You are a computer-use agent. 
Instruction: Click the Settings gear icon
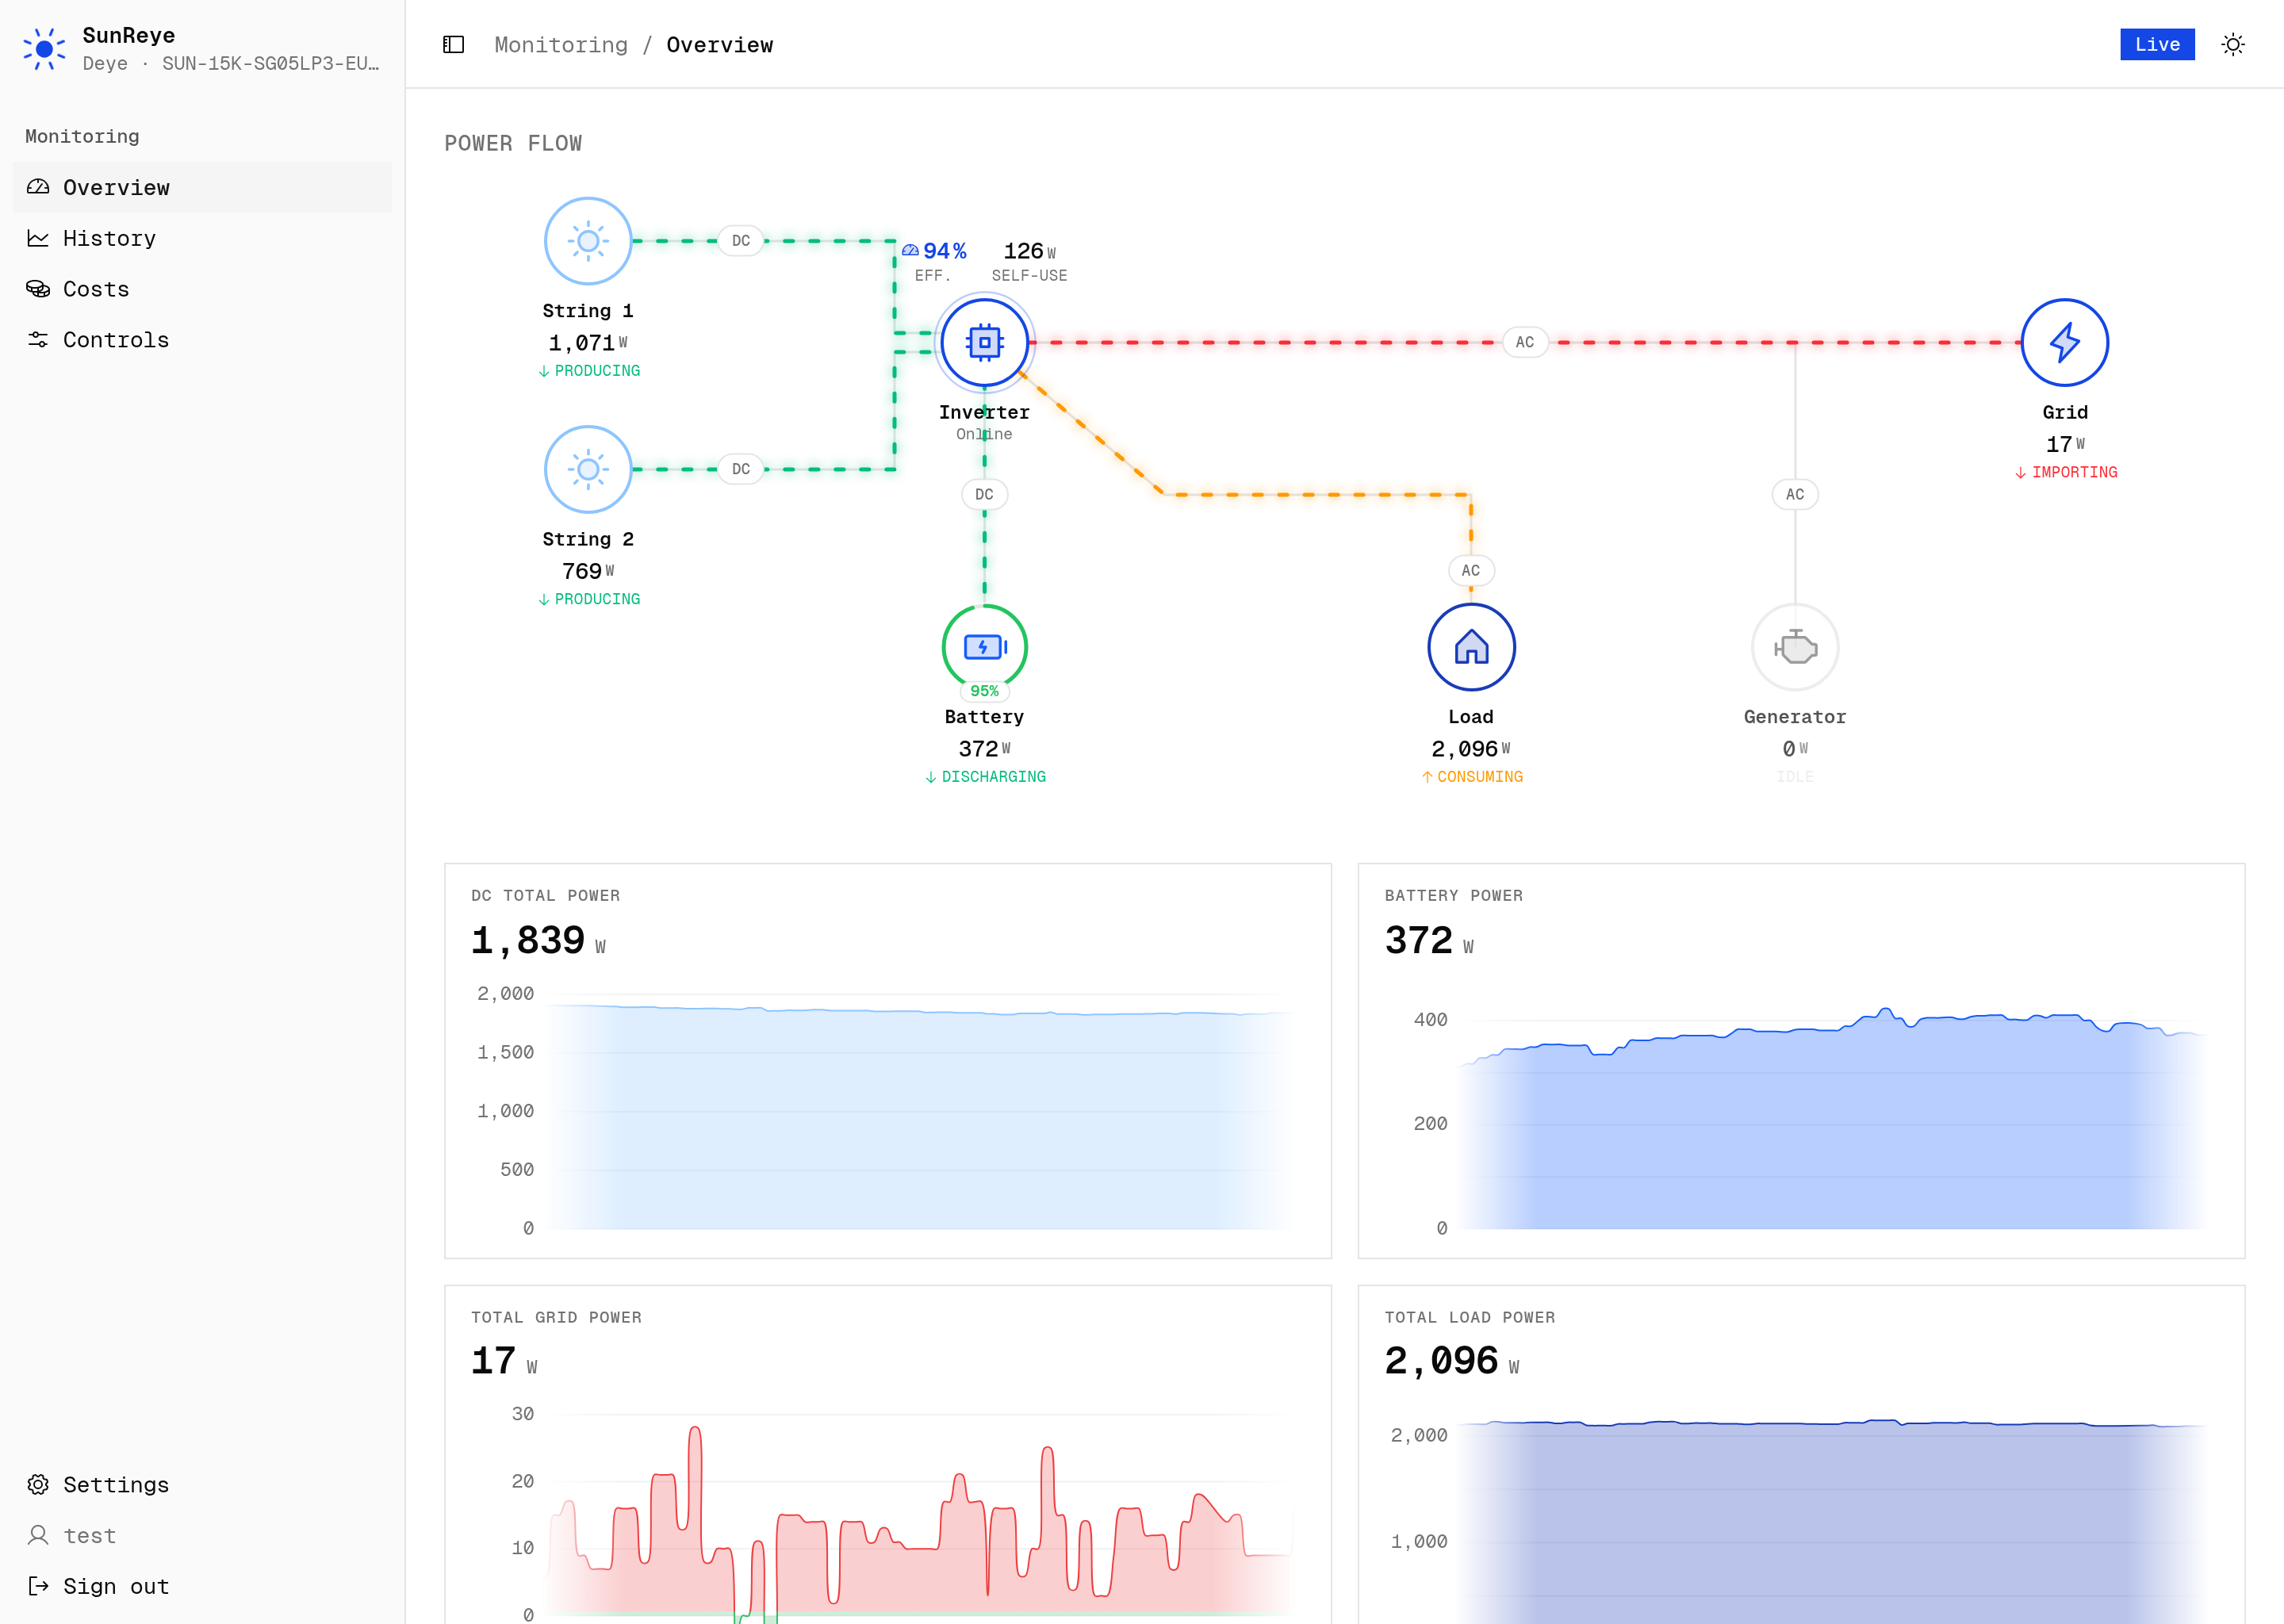pyautogui.click(x=38, y=1484)
